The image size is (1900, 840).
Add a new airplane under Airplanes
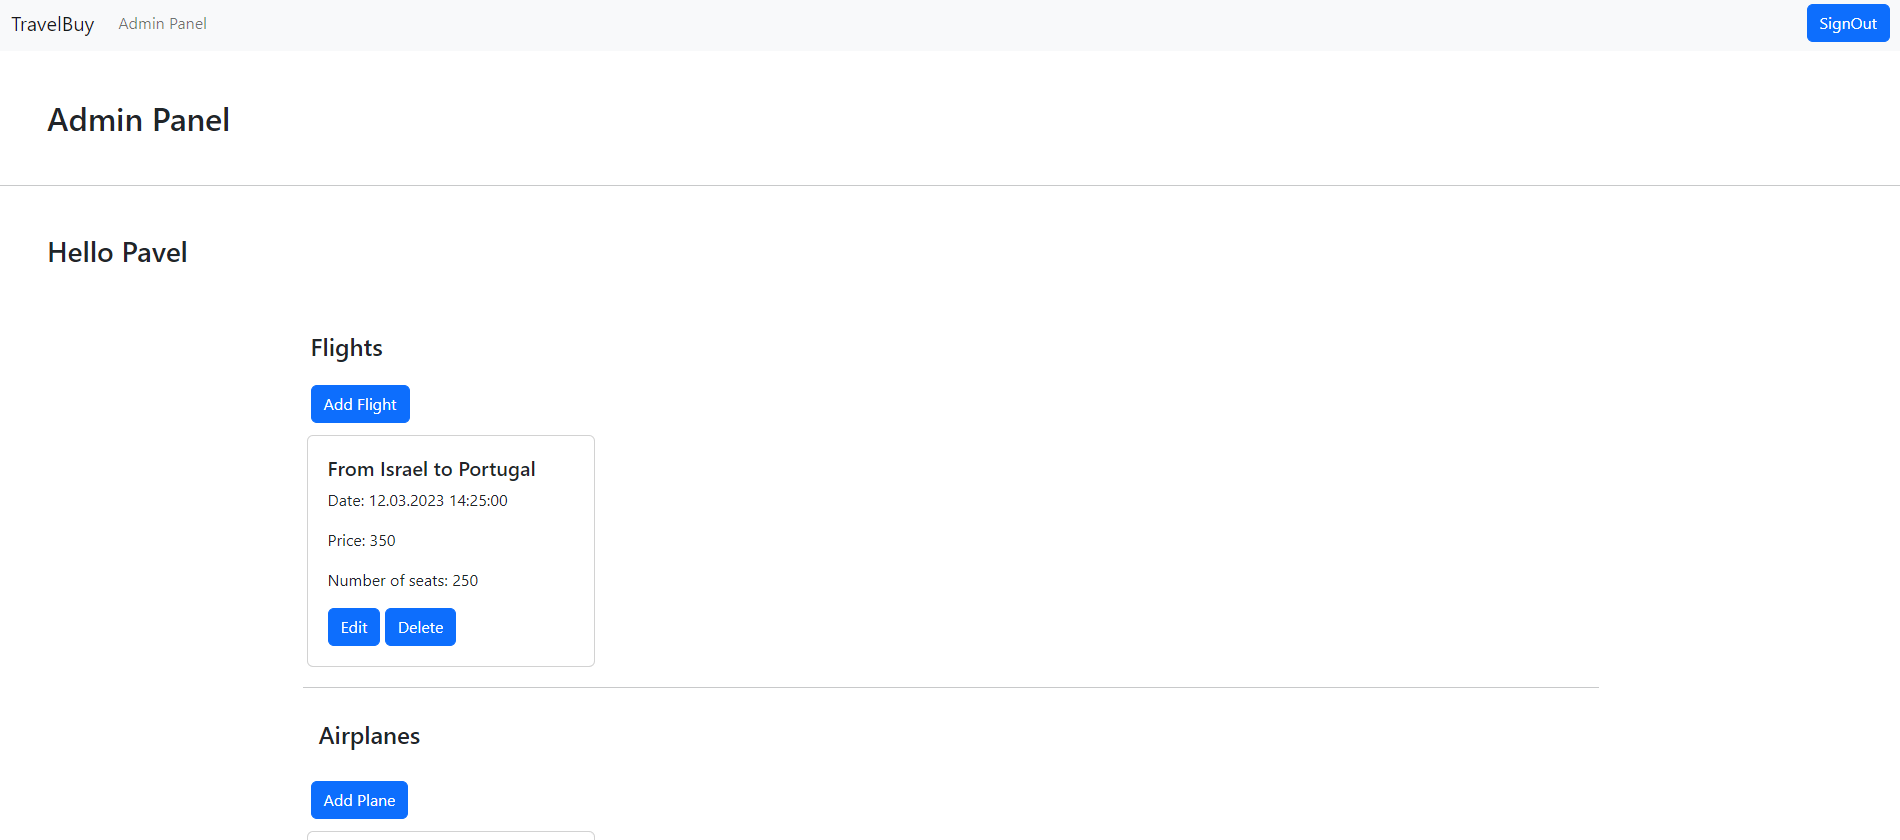tap(359, 800)
